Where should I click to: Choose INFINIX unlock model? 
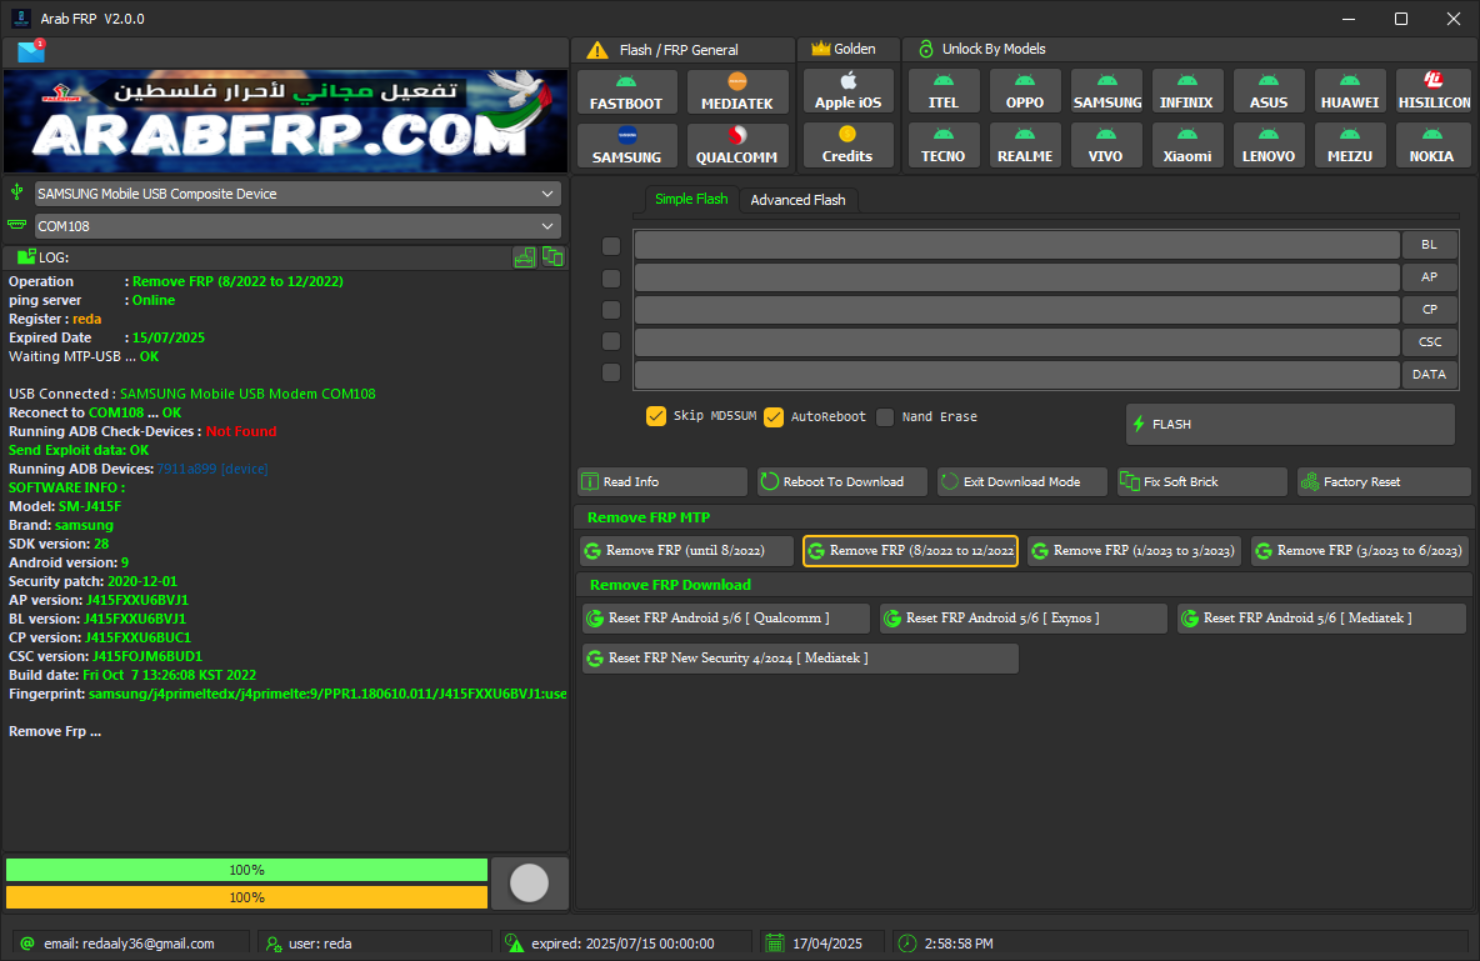click(x=1187, y=91)
